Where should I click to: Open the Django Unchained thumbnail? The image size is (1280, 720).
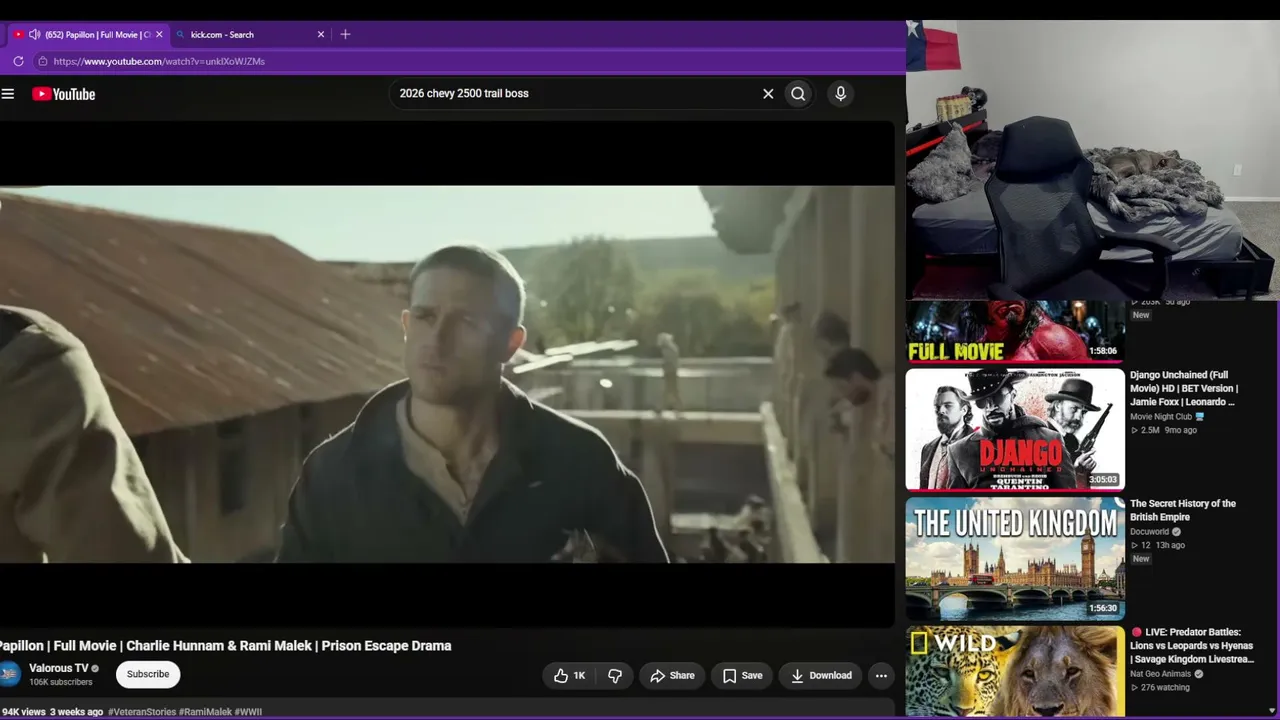[1015, 429]
